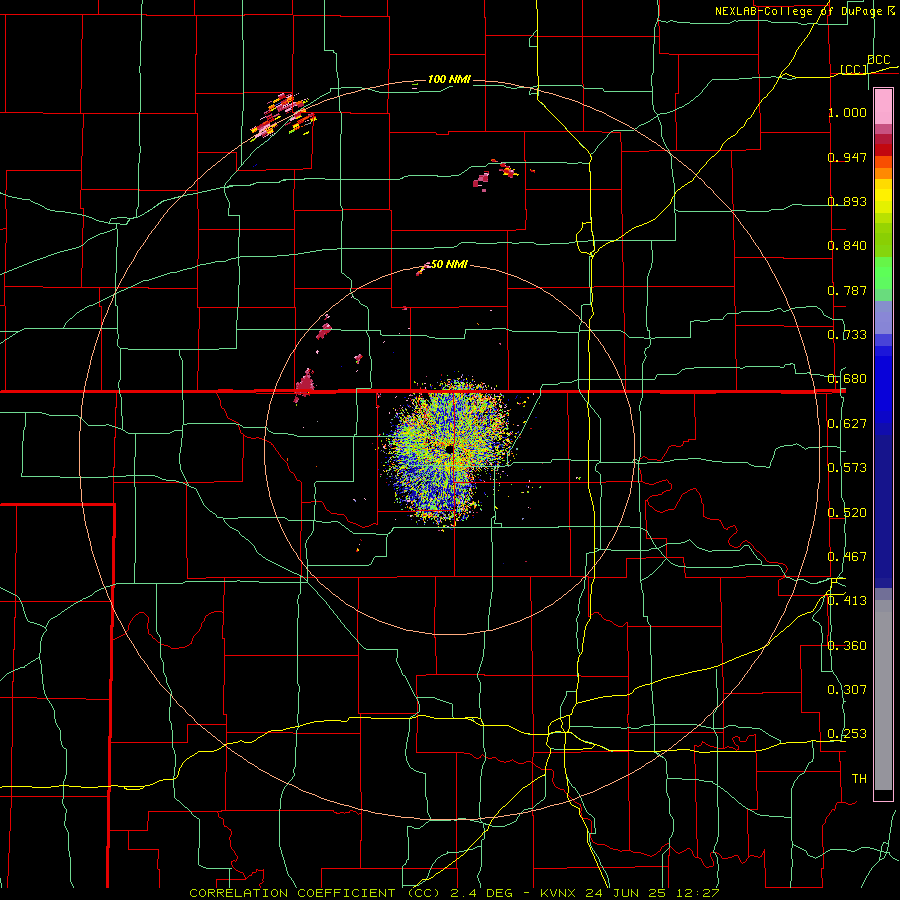Pick the bright green color bar segment
The width and height of the screenshot is (900, 900).
coord(883,273)
